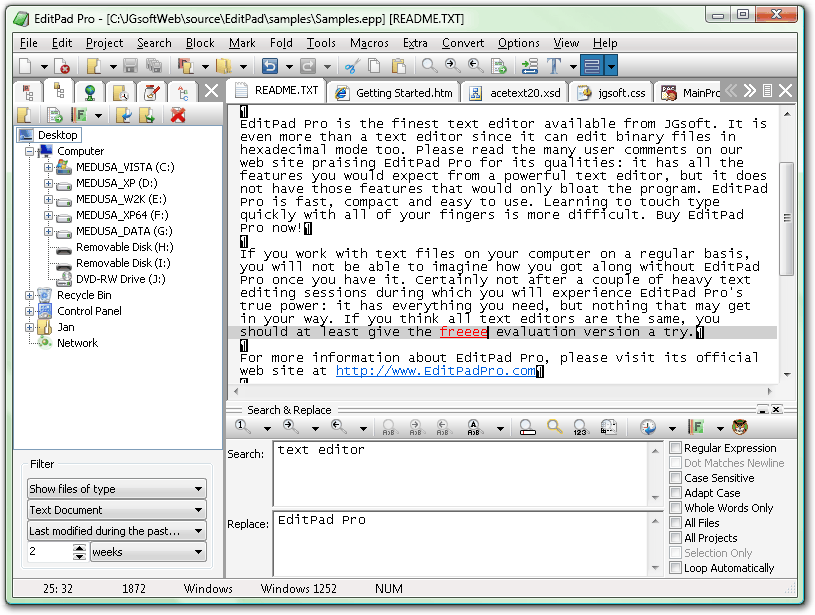Viewport: 815px width, 615px height.
Task: Click the green F filter icon in file panel
Action: coord(79,115)
